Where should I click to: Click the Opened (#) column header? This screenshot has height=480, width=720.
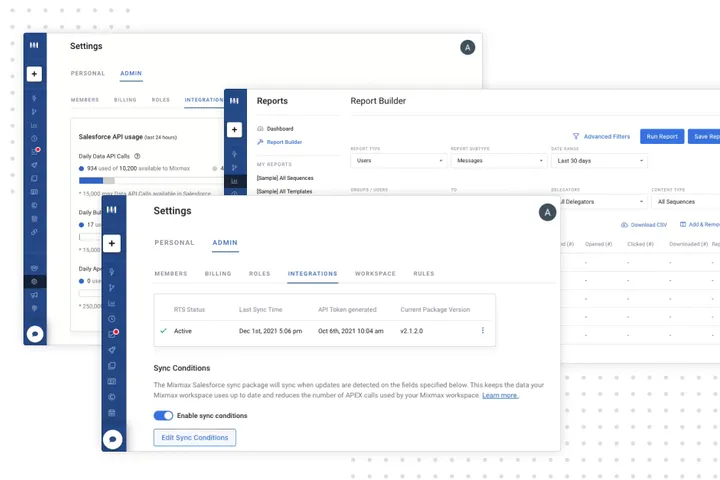click(x=598, y=244)
